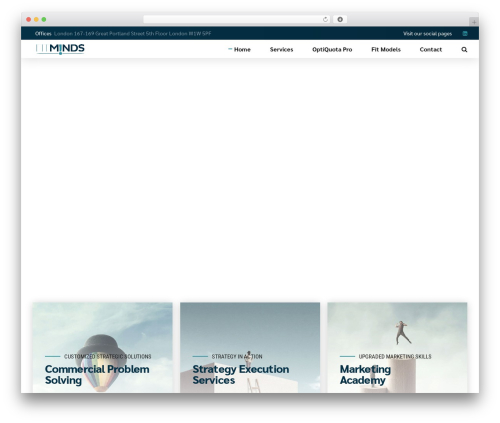
Task: Click the browser download button icon
Action: (x=340, y=19)
